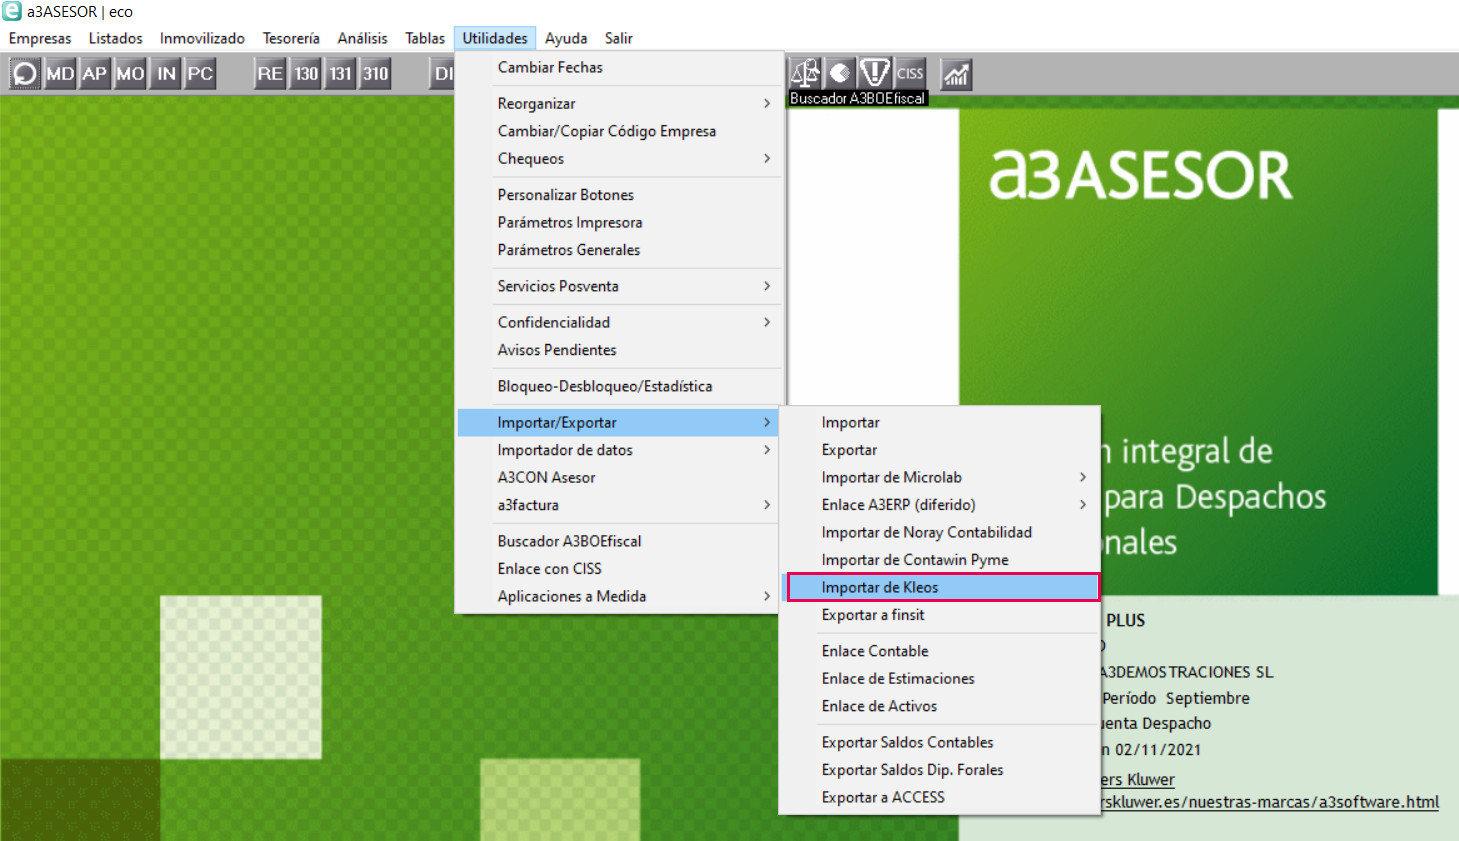The height and width of the screenshot is (841, 1459).
Task: Open Enlace de Estimaciones
Action: point(940,678)
